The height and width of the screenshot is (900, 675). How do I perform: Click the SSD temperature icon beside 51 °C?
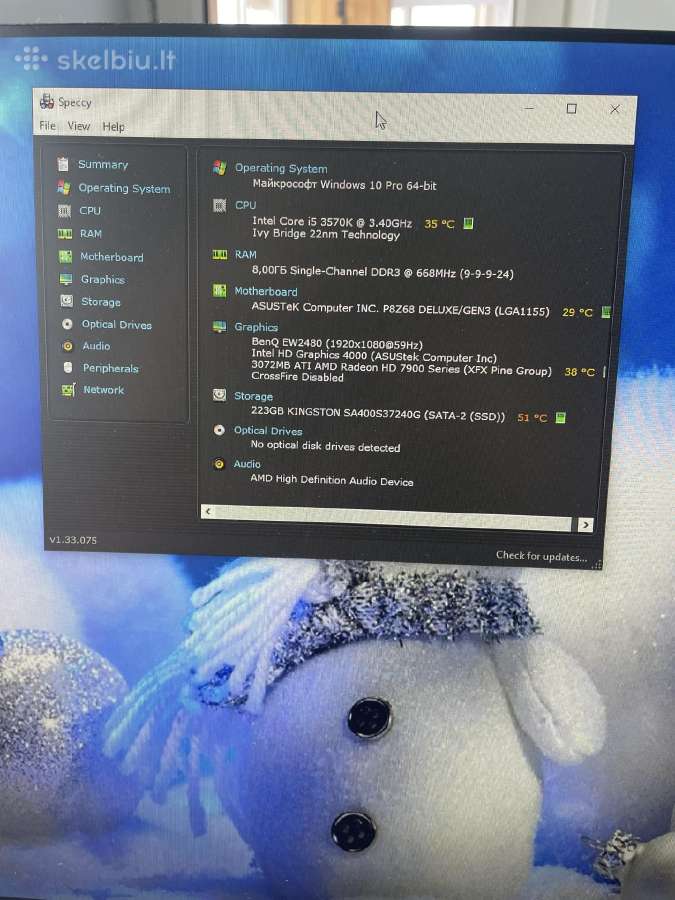click(x=561, y=417)
